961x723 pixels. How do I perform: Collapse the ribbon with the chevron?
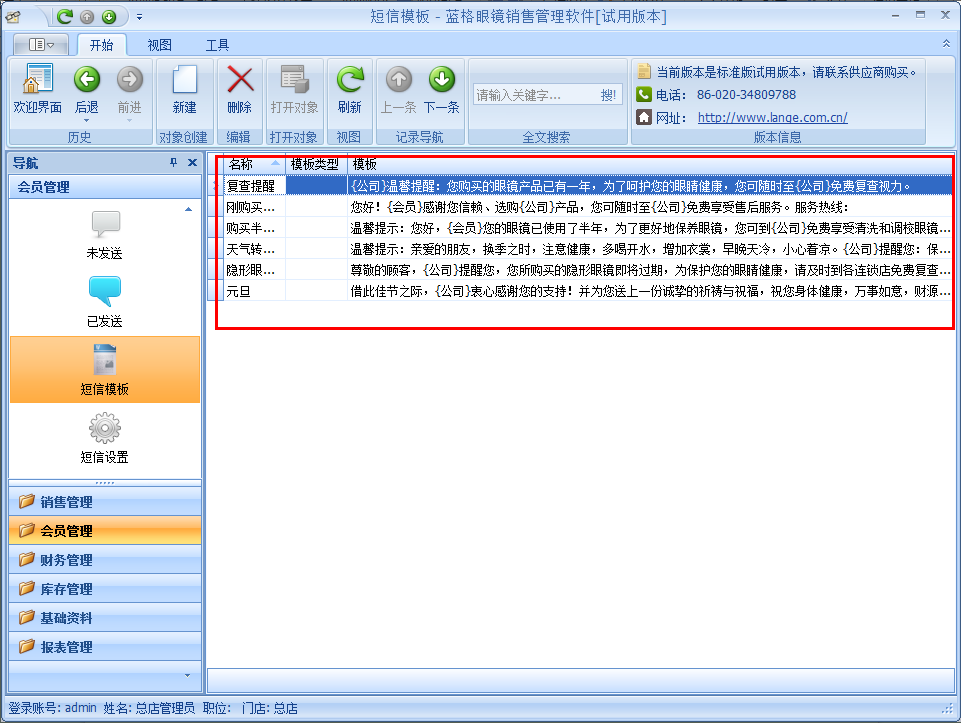[x=946, y=44]
